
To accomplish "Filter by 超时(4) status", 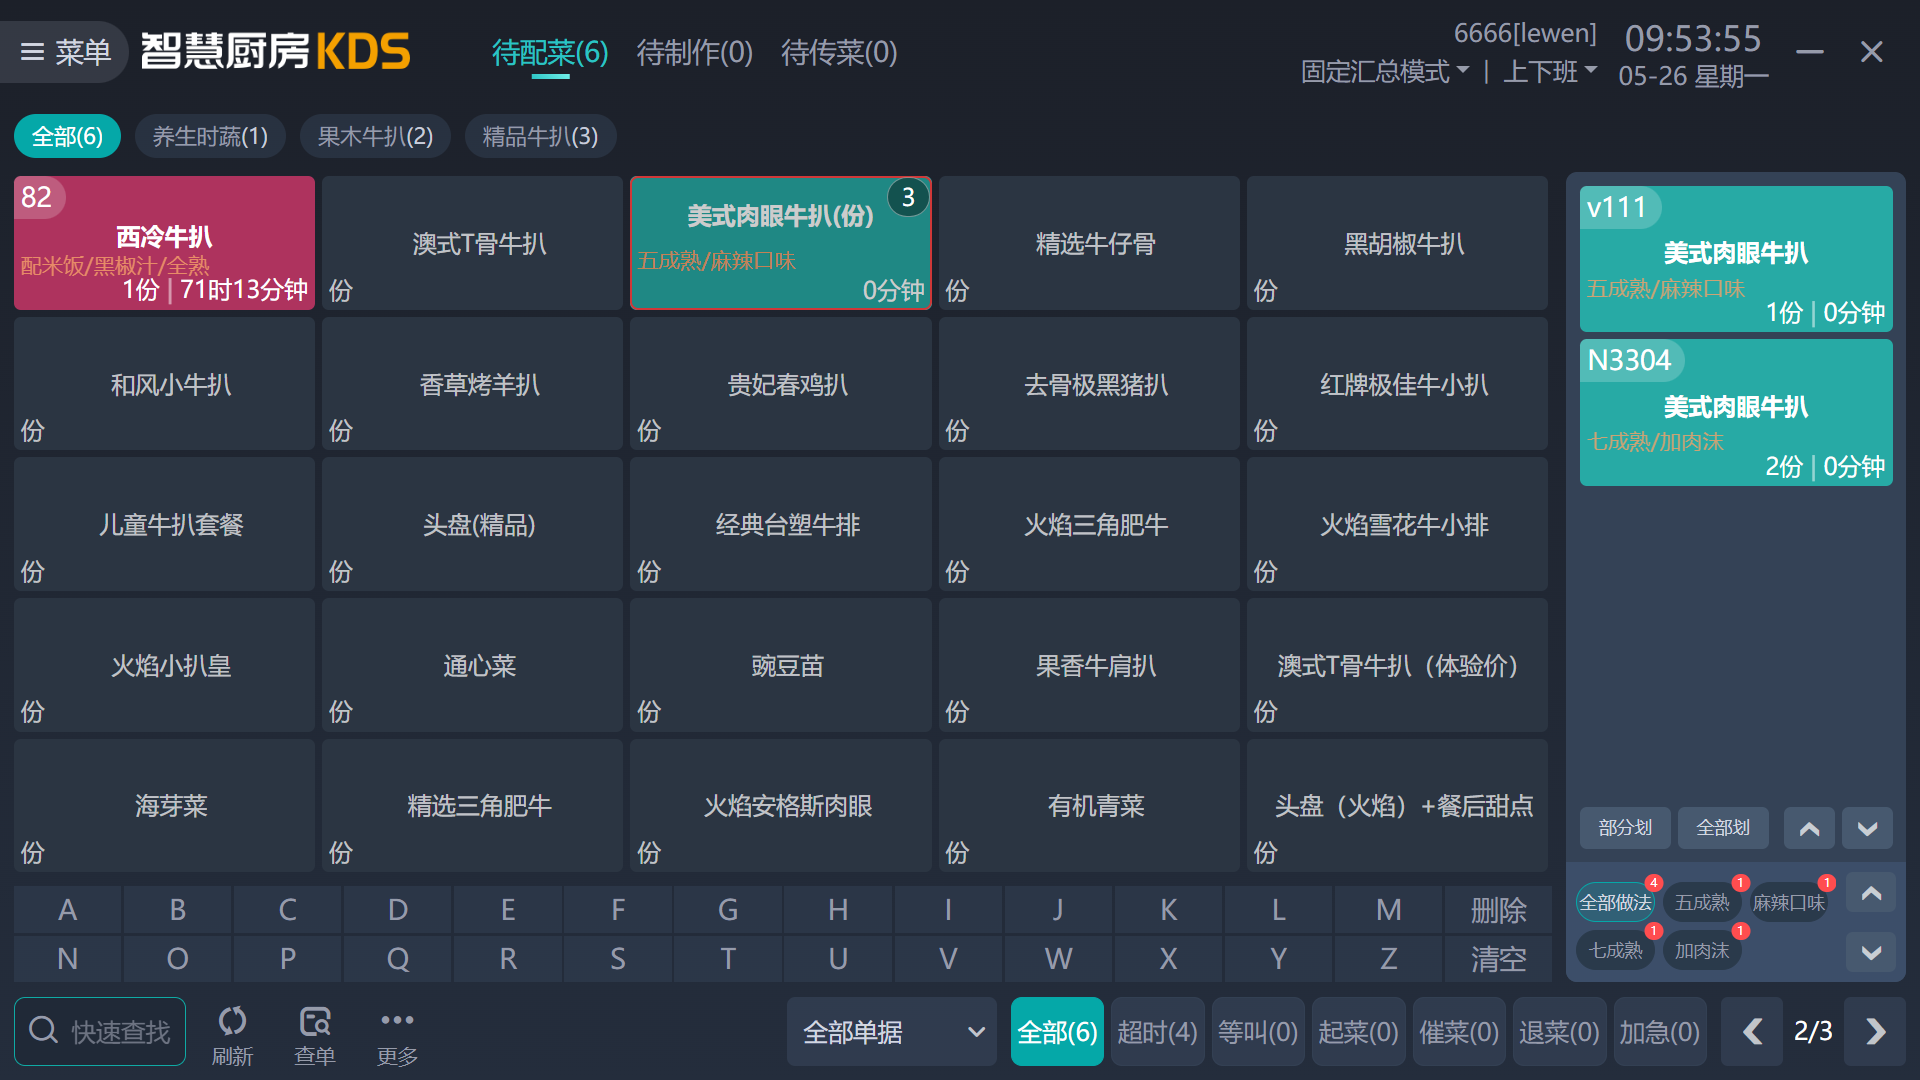I will pos(1157,1031).
